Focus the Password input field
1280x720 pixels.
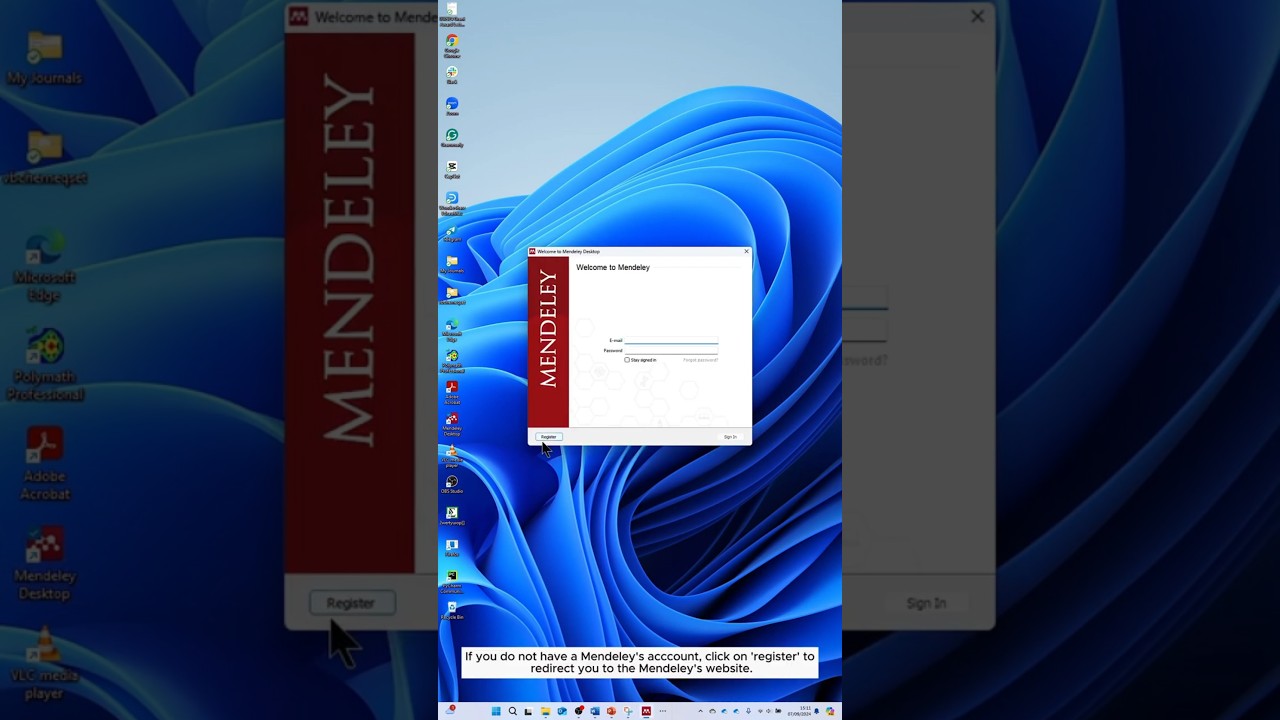point(671,350)
